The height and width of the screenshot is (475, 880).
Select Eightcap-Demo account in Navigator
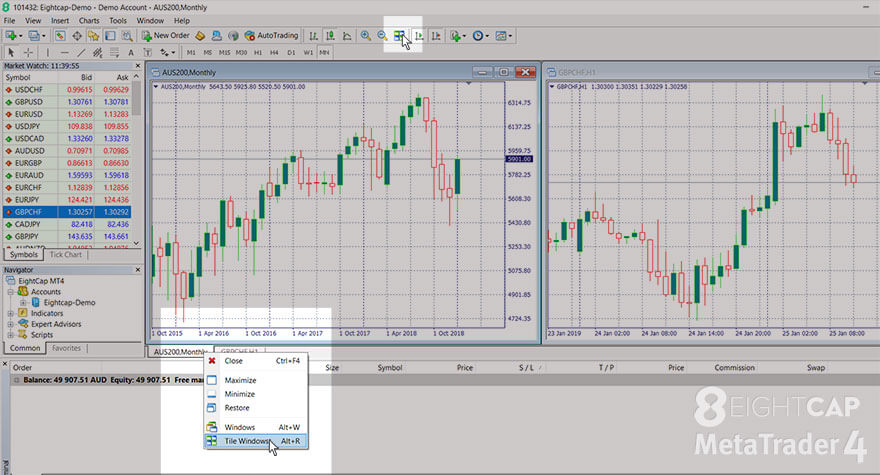point(69,303)
